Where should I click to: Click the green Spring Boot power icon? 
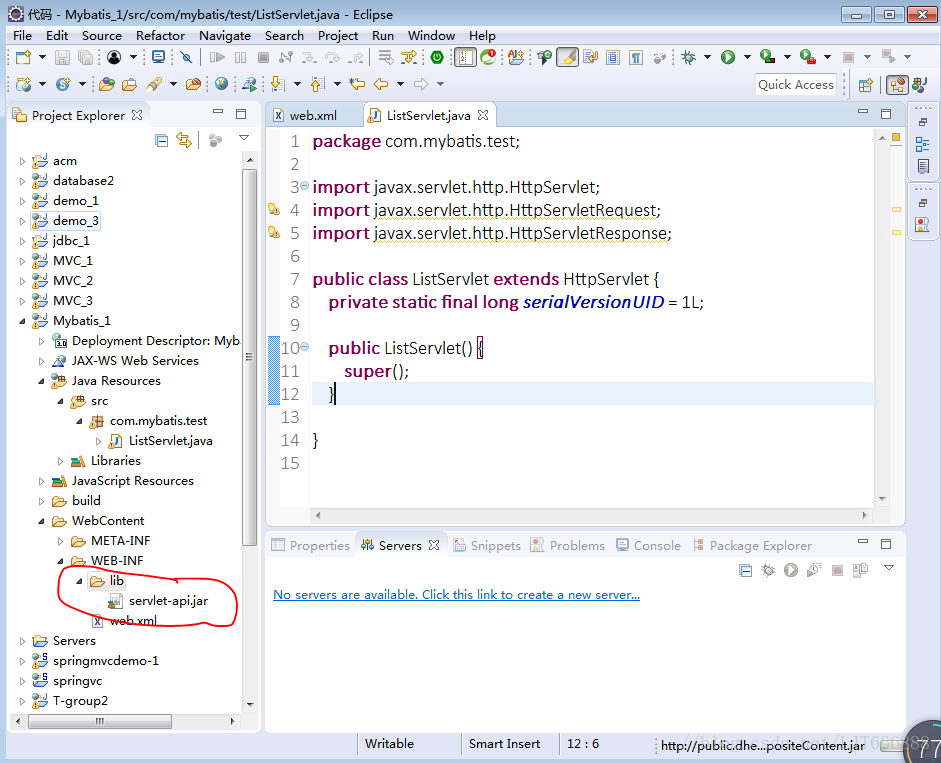437,58
